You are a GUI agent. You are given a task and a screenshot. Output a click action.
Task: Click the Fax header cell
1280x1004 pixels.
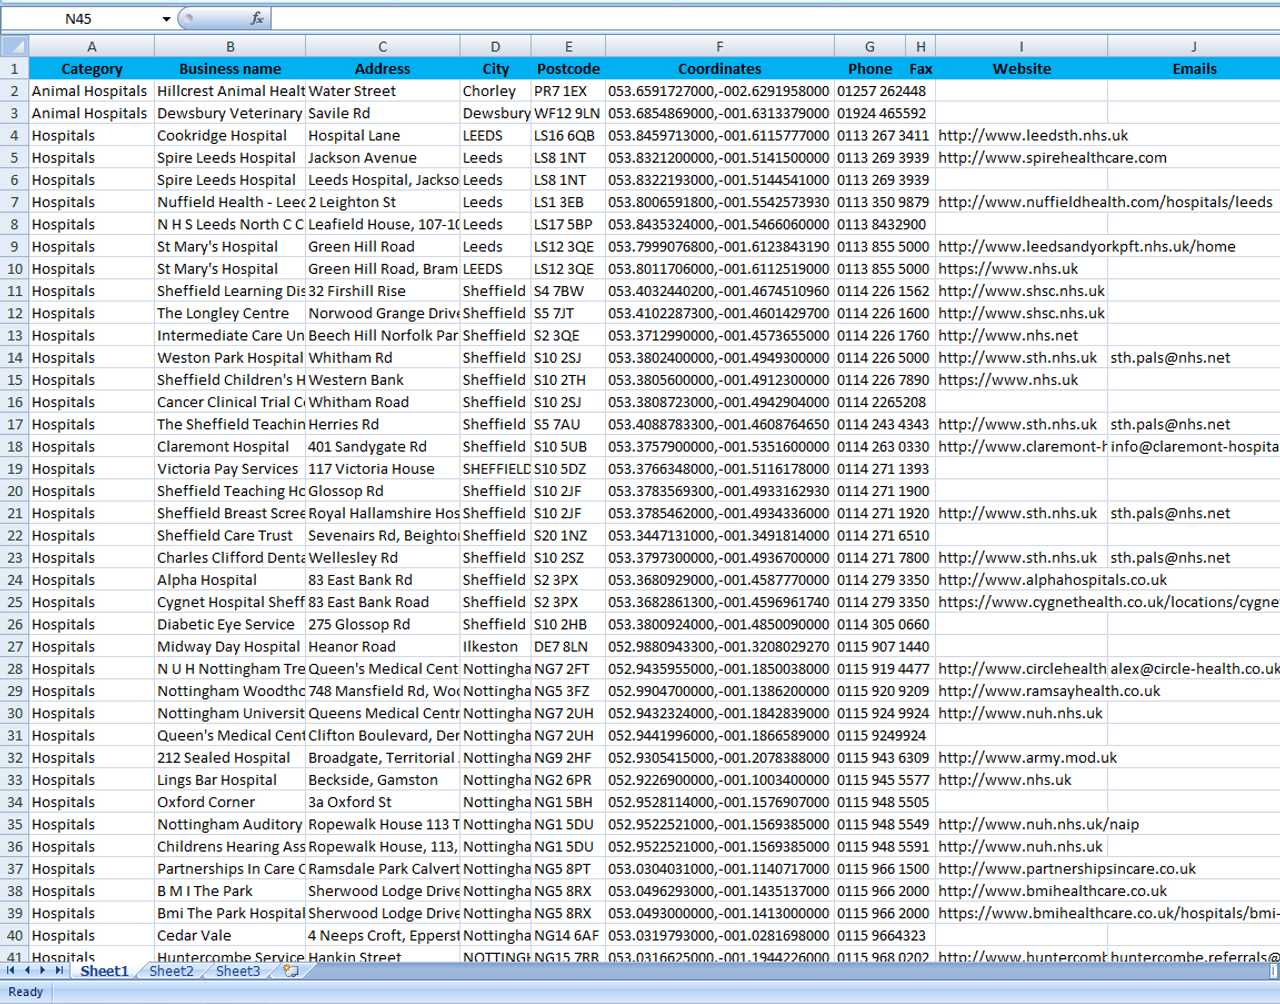(x=921, y=69)
